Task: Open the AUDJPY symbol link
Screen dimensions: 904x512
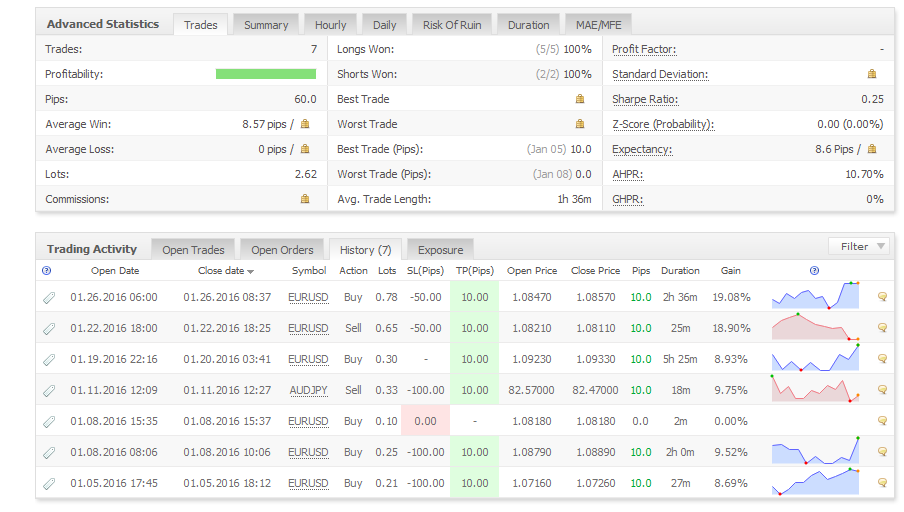Action: tap(308, 390)
